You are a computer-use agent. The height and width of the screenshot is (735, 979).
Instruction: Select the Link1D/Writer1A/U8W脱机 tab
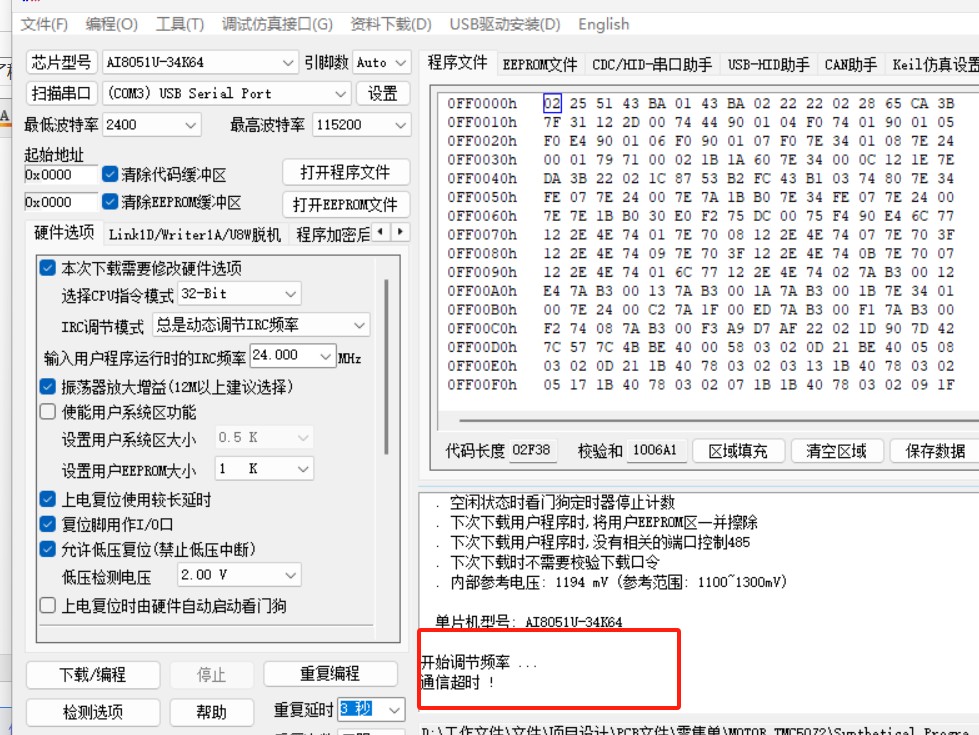click(x=195, y=235)
